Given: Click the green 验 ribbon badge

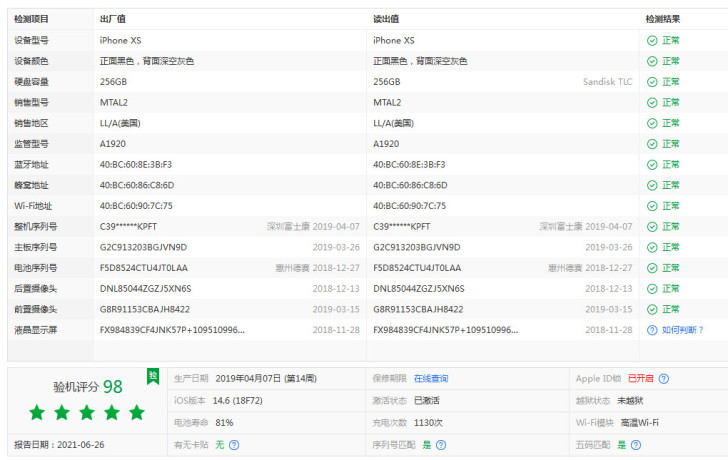Looking at the screenshot, I should tap(153, 376).
